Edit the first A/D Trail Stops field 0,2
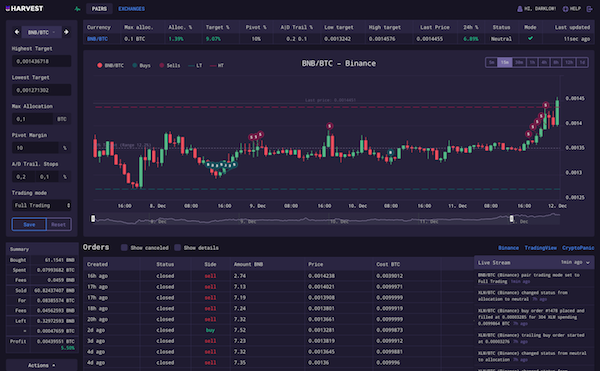 coord(24,177)
